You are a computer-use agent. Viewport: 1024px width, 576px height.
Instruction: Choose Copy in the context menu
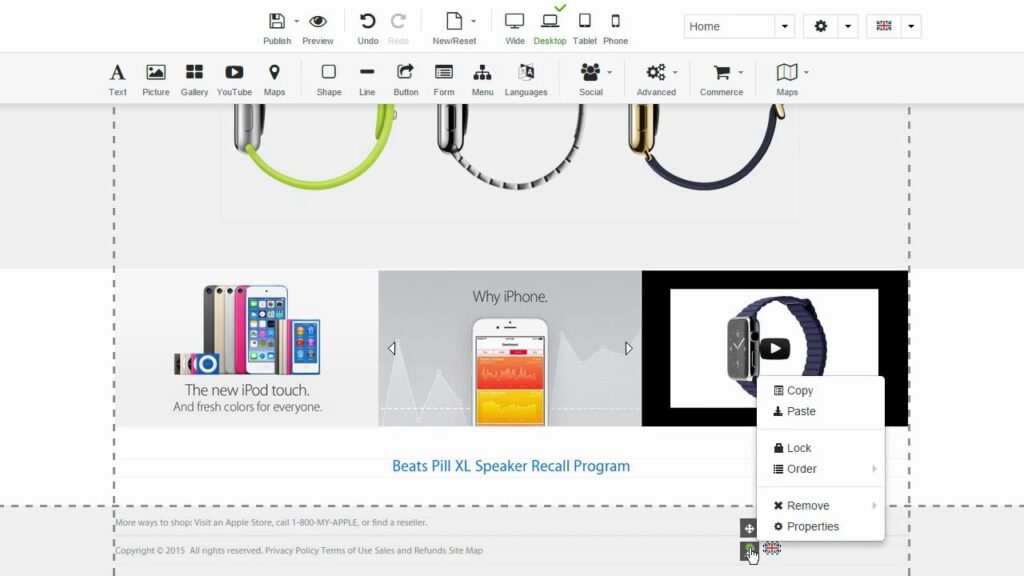(799, 391)
